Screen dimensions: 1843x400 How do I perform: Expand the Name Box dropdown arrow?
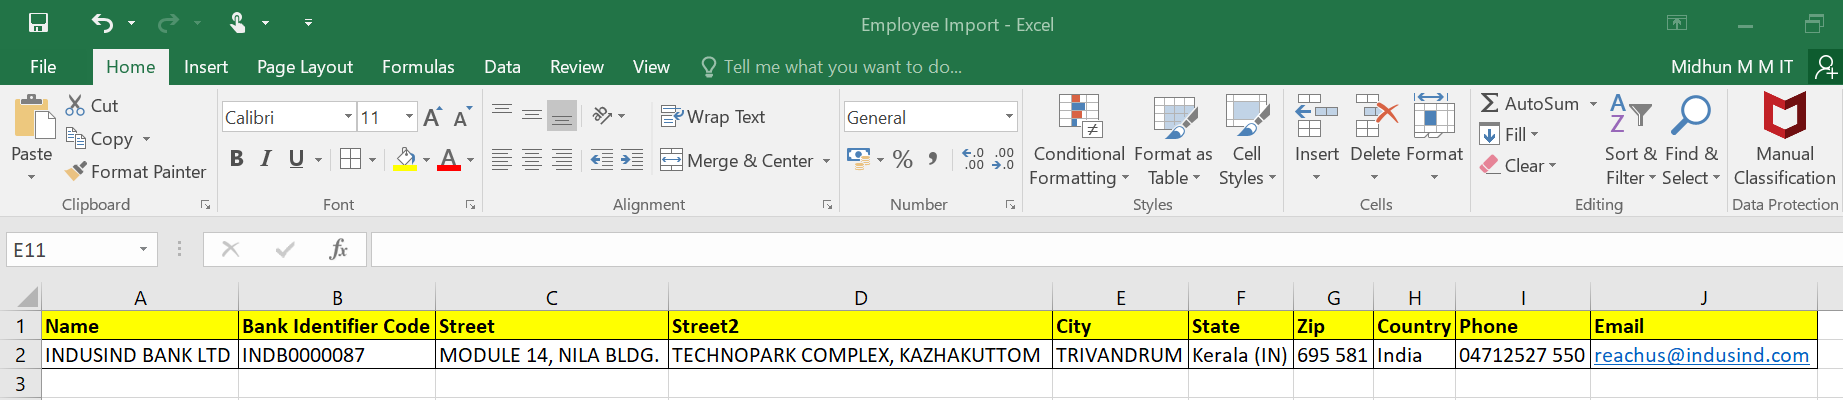tap(143, 249)
